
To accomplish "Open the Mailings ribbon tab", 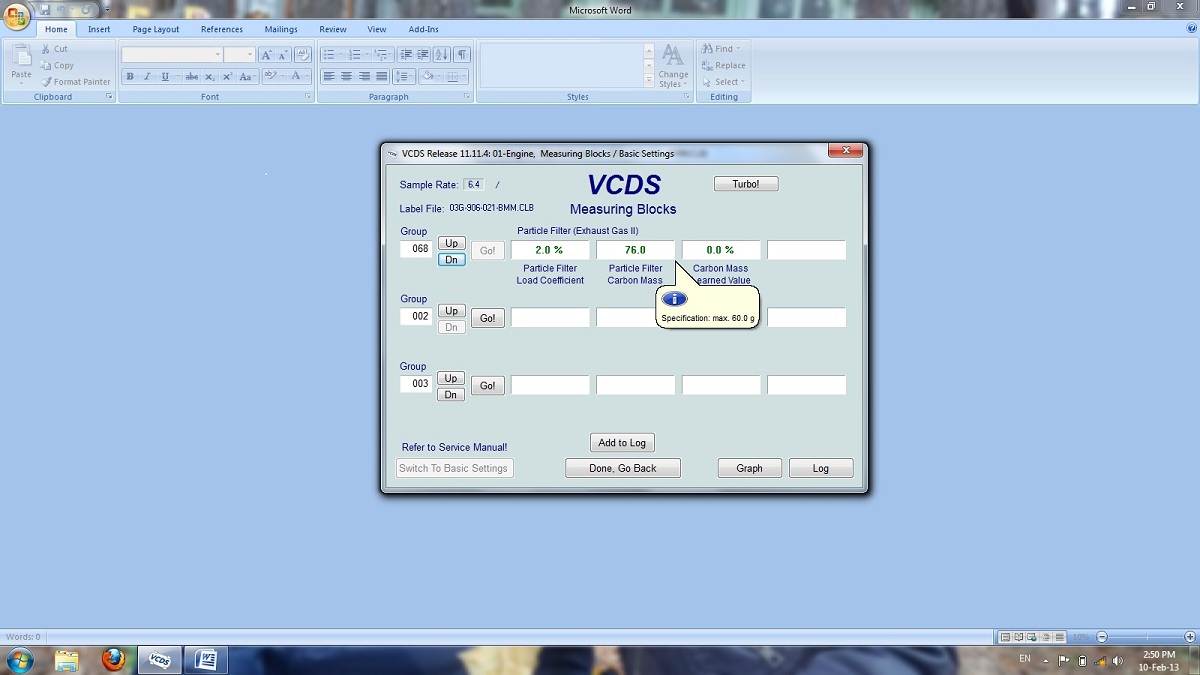I will (281, 29).
